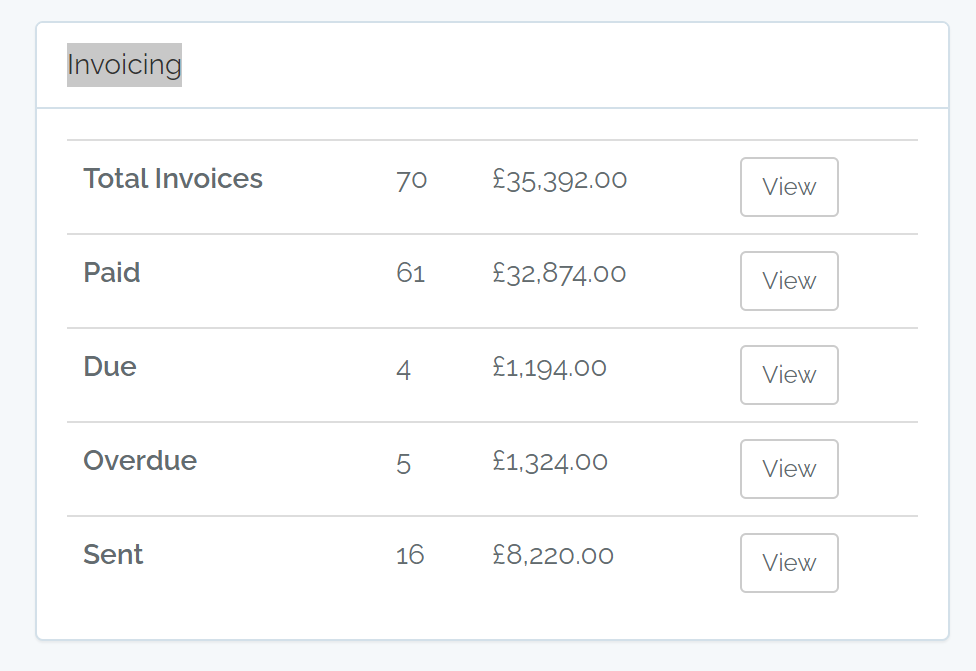The height and width of the screenshot is (671, 976).
Task: Click the overdue count of 5
Action: tap(403, 464)
